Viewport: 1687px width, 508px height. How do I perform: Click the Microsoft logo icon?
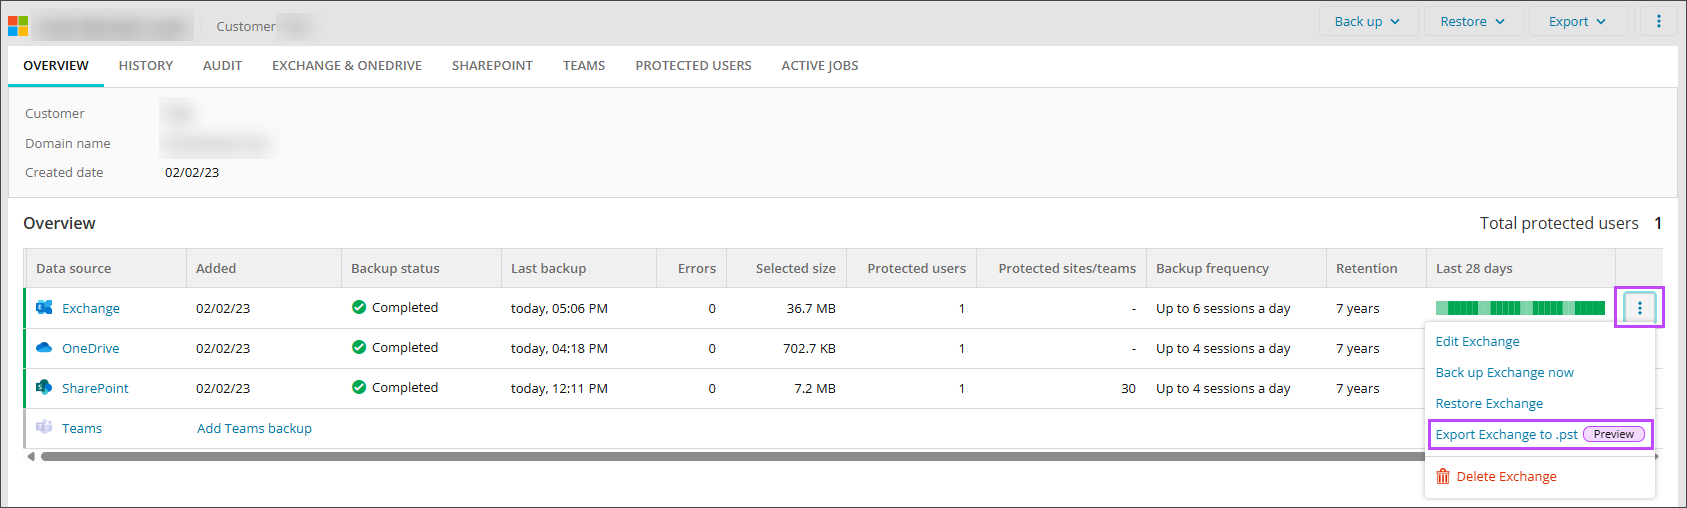[x=18, y=25]
